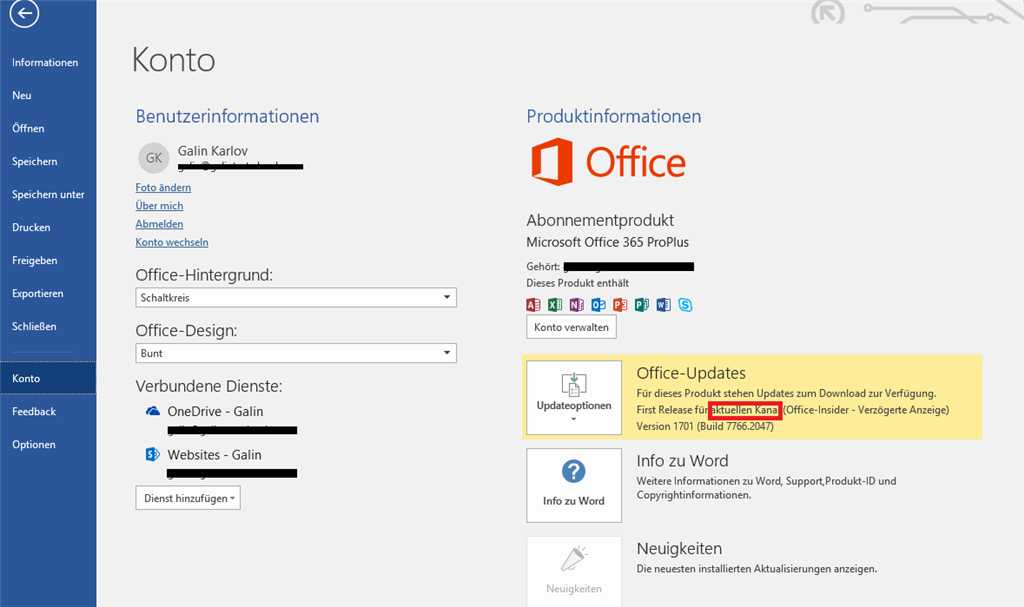The height and width of the screenshot is (607, 1024).
Task: Click the Über mich link
Action: coord(159,206)
